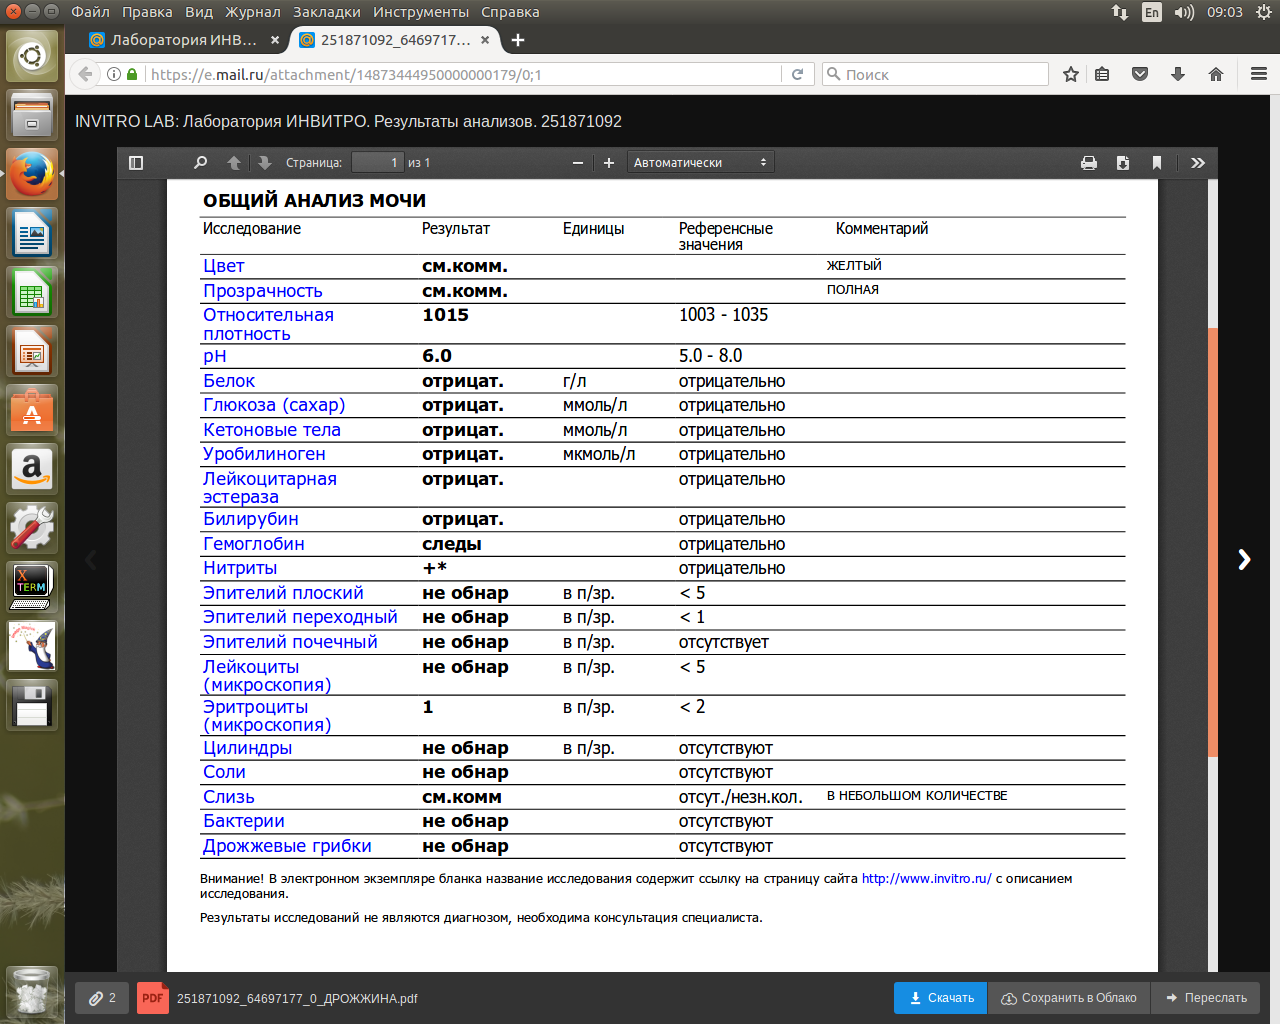Click the PDF vertical scrollbar thumb

pos(1213,540)
